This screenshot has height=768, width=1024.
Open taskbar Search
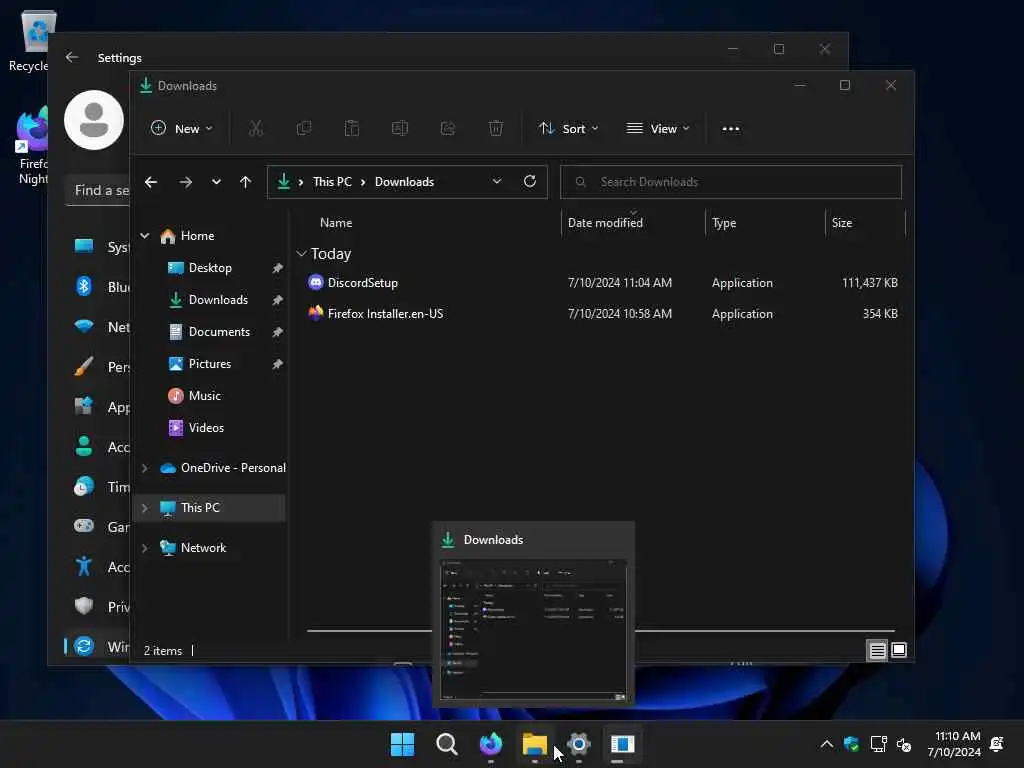coord(447,744)
